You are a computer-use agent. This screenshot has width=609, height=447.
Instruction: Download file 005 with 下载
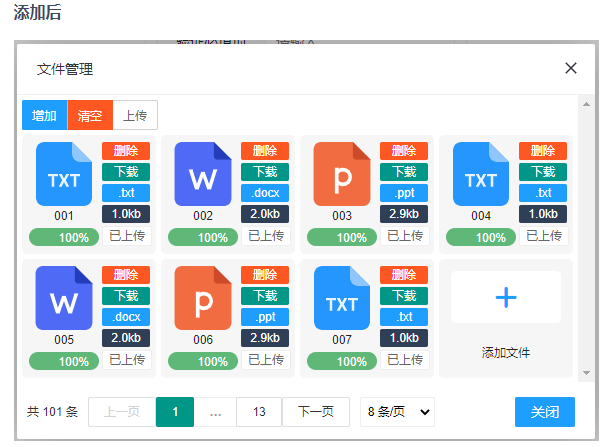(126, 296)
